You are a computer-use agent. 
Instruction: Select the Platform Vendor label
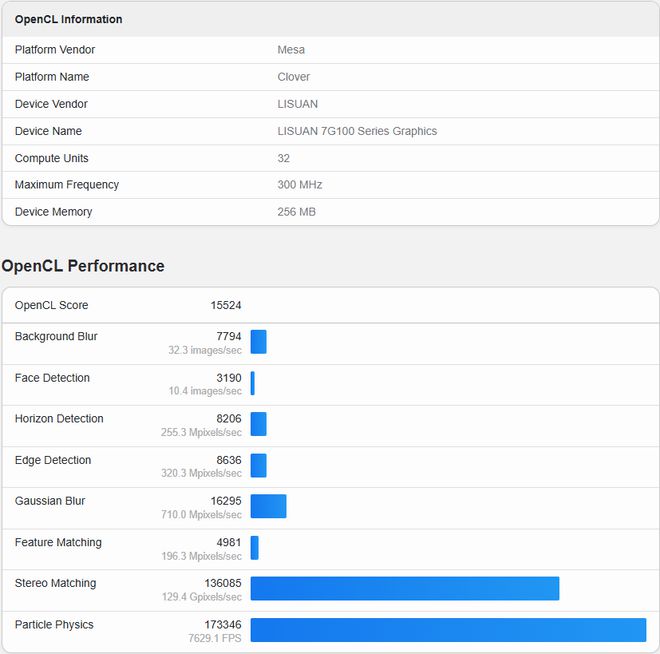tap(55, 50)
